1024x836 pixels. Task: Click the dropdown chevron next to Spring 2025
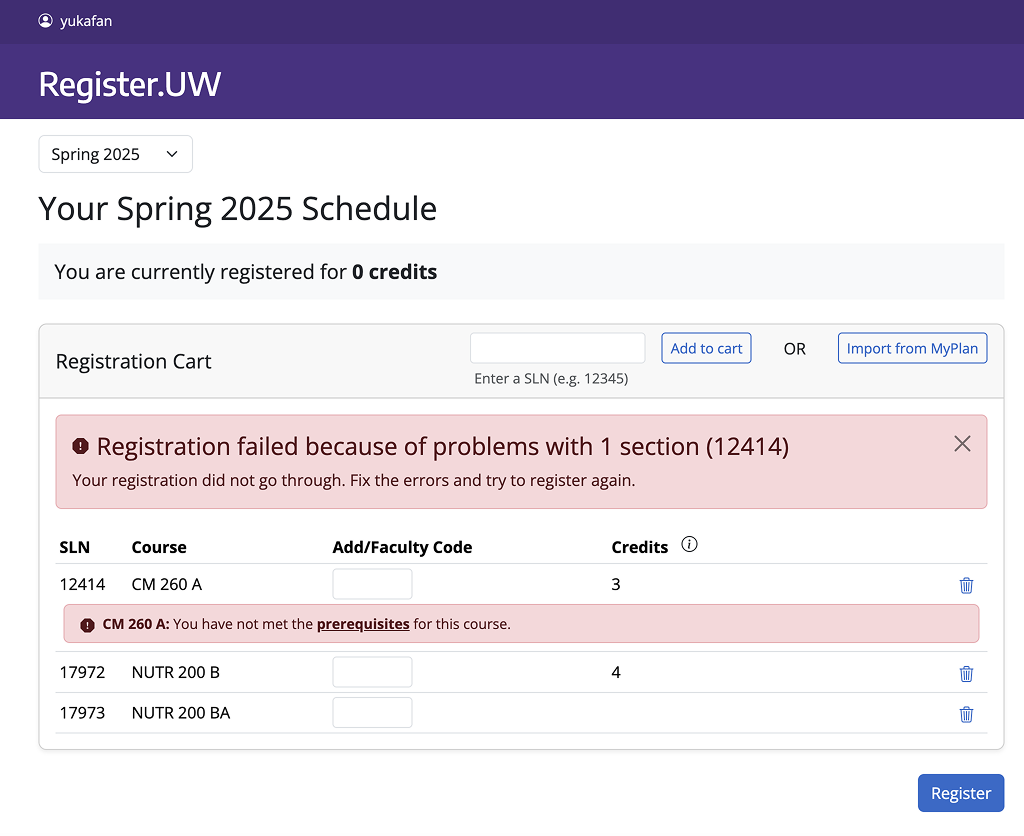coord(172,154)
